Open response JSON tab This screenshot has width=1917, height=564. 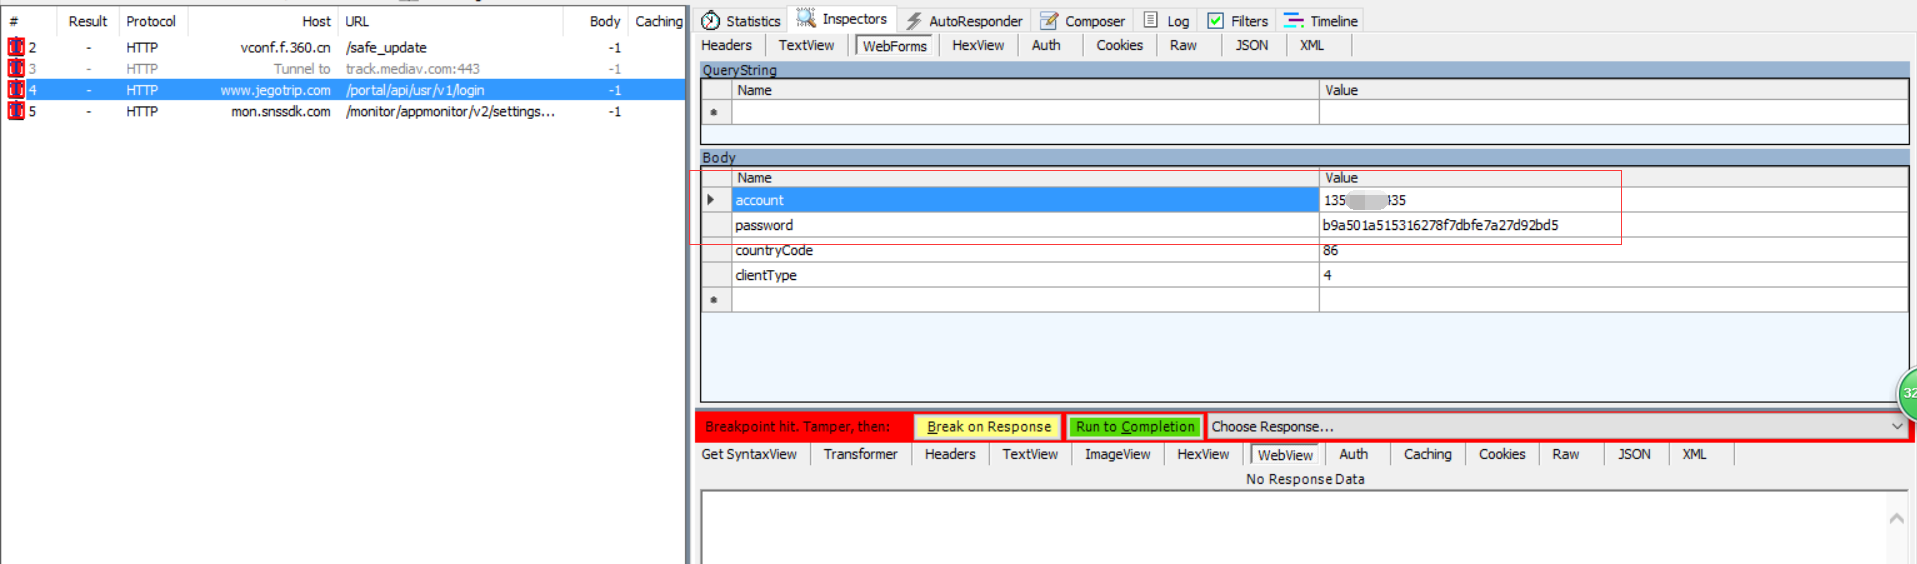tap(1634, 454)
